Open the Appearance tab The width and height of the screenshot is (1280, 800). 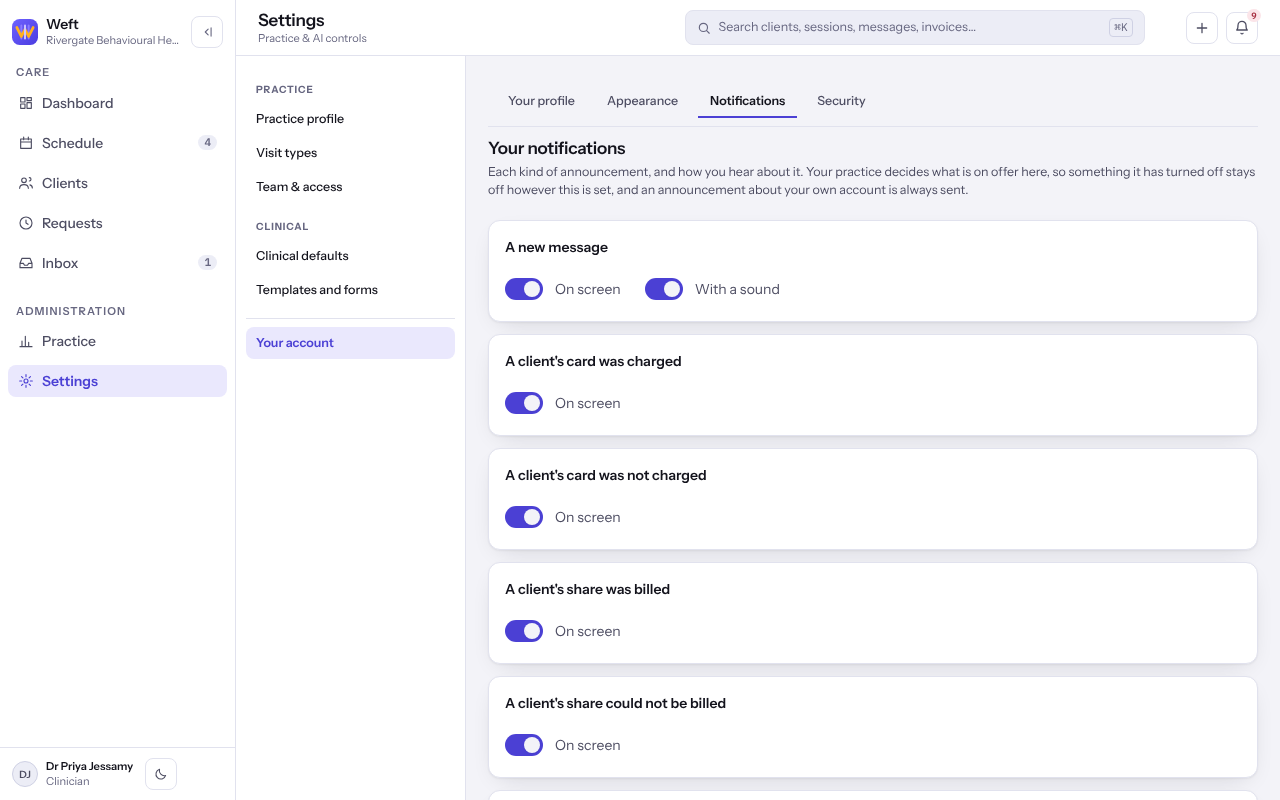pyautogui.click(x=642, y=101)
